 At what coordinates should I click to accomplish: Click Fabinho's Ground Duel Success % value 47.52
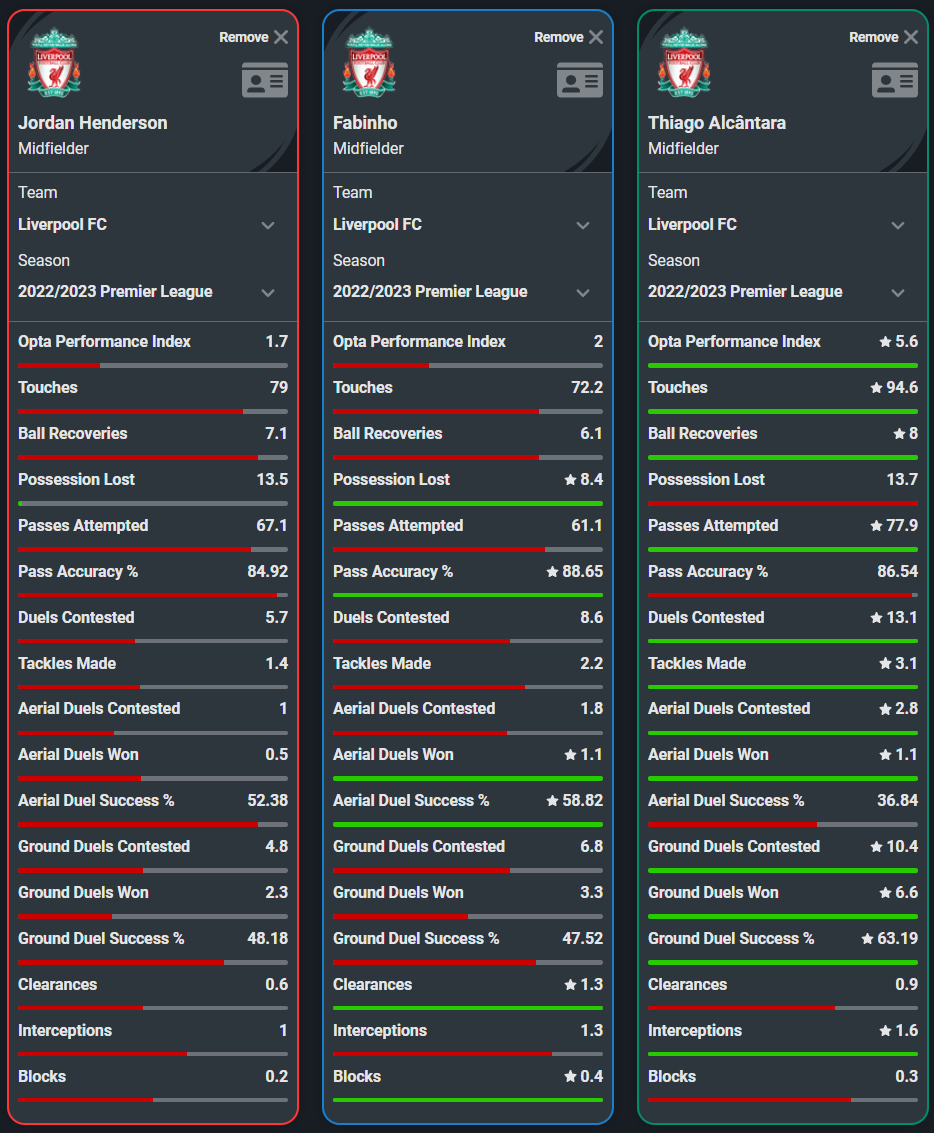582,939
